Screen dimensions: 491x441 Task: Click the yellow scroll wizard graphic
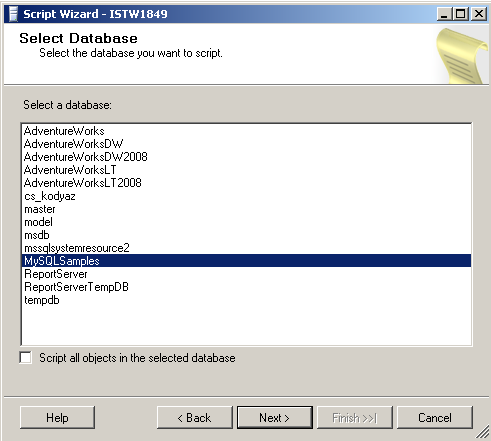[x=462, y=55]
